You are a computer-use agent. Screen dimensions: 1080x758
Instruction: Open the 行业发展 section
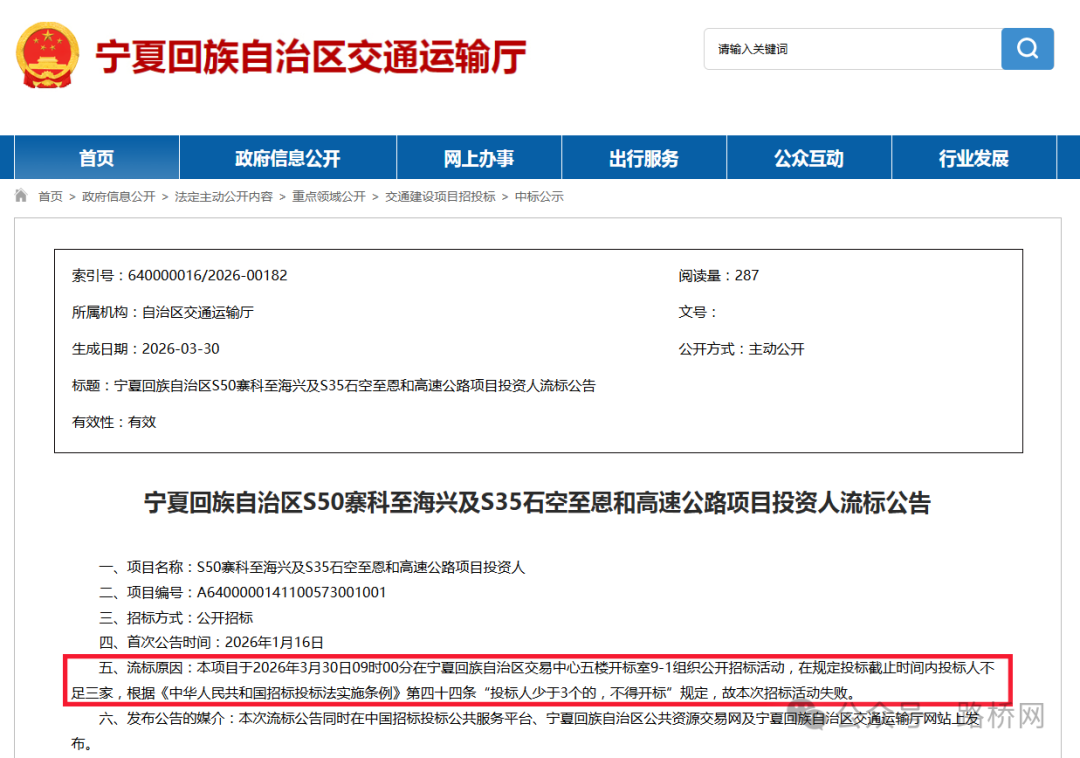973,157
